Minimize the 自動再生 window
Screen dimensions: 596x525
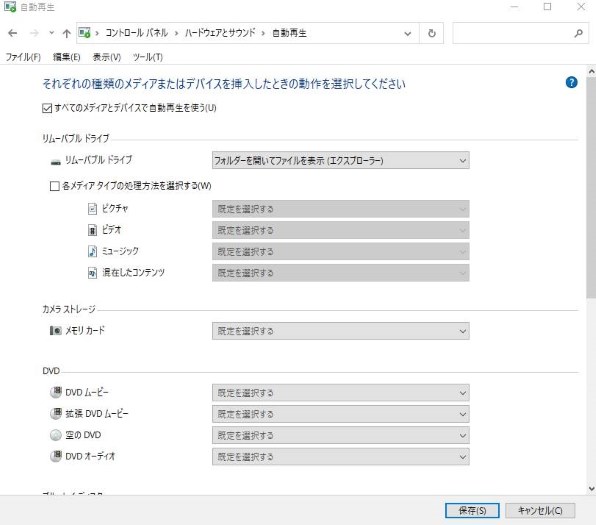(x=514, y=7)
